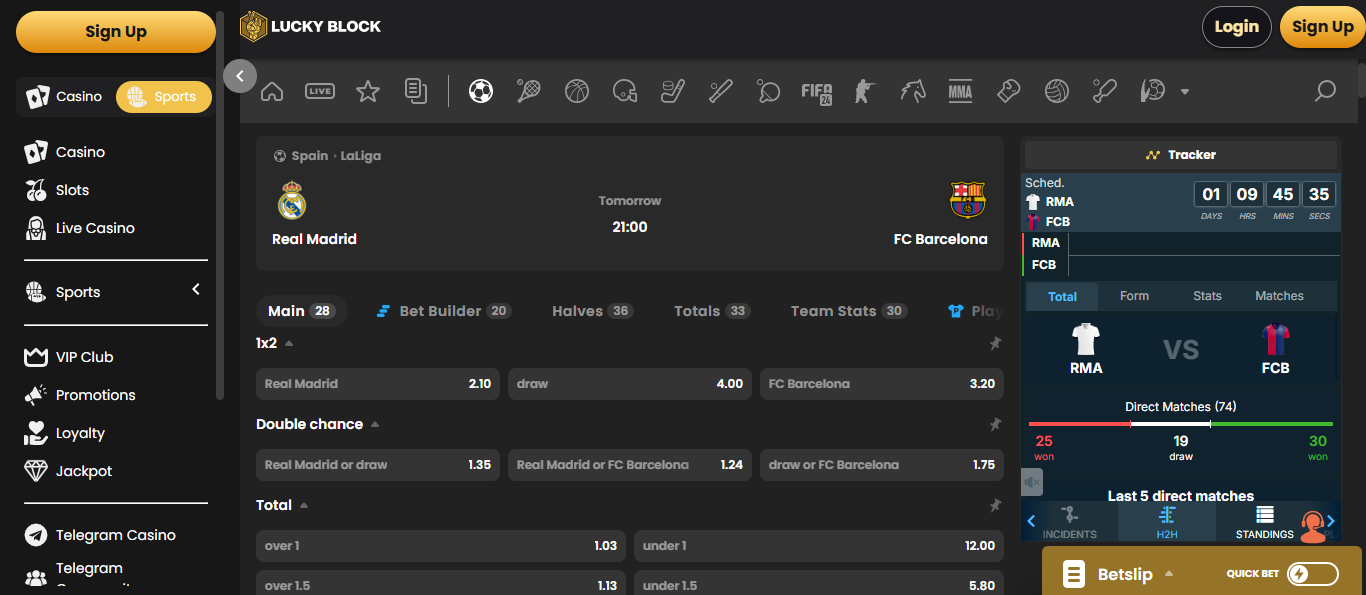Switch tracker to Matches tab

click(x=1279, y=296)
